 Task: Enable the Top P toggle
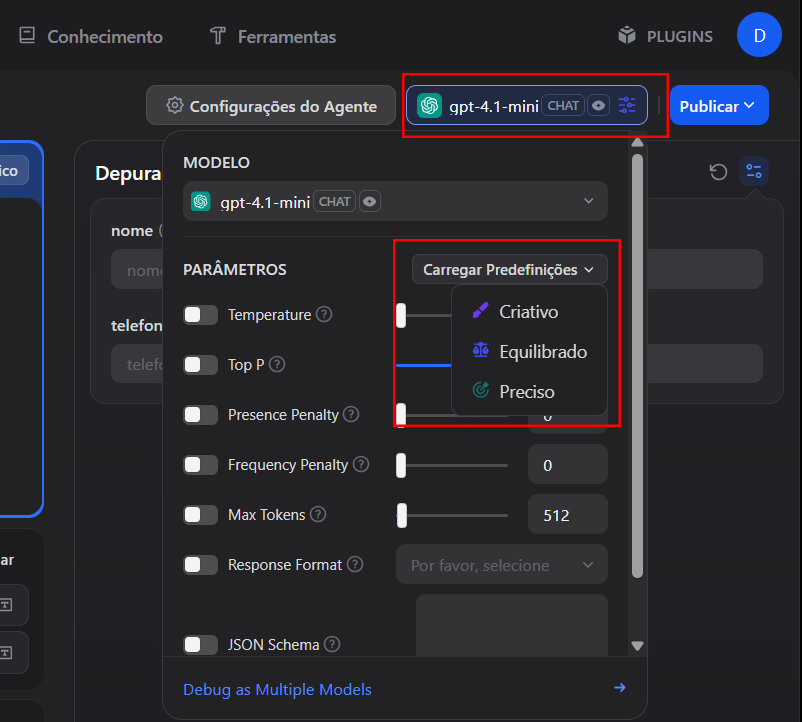tap(200, 365)
